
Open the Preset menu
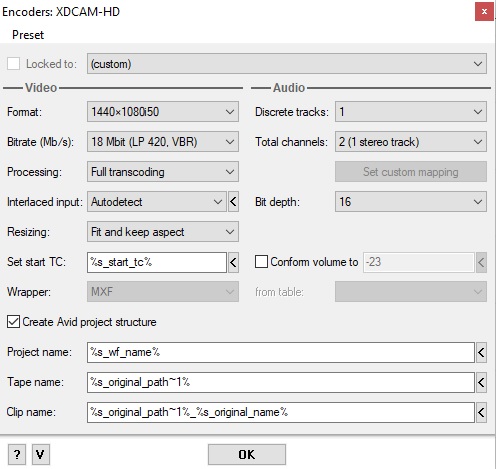[28, 35]
